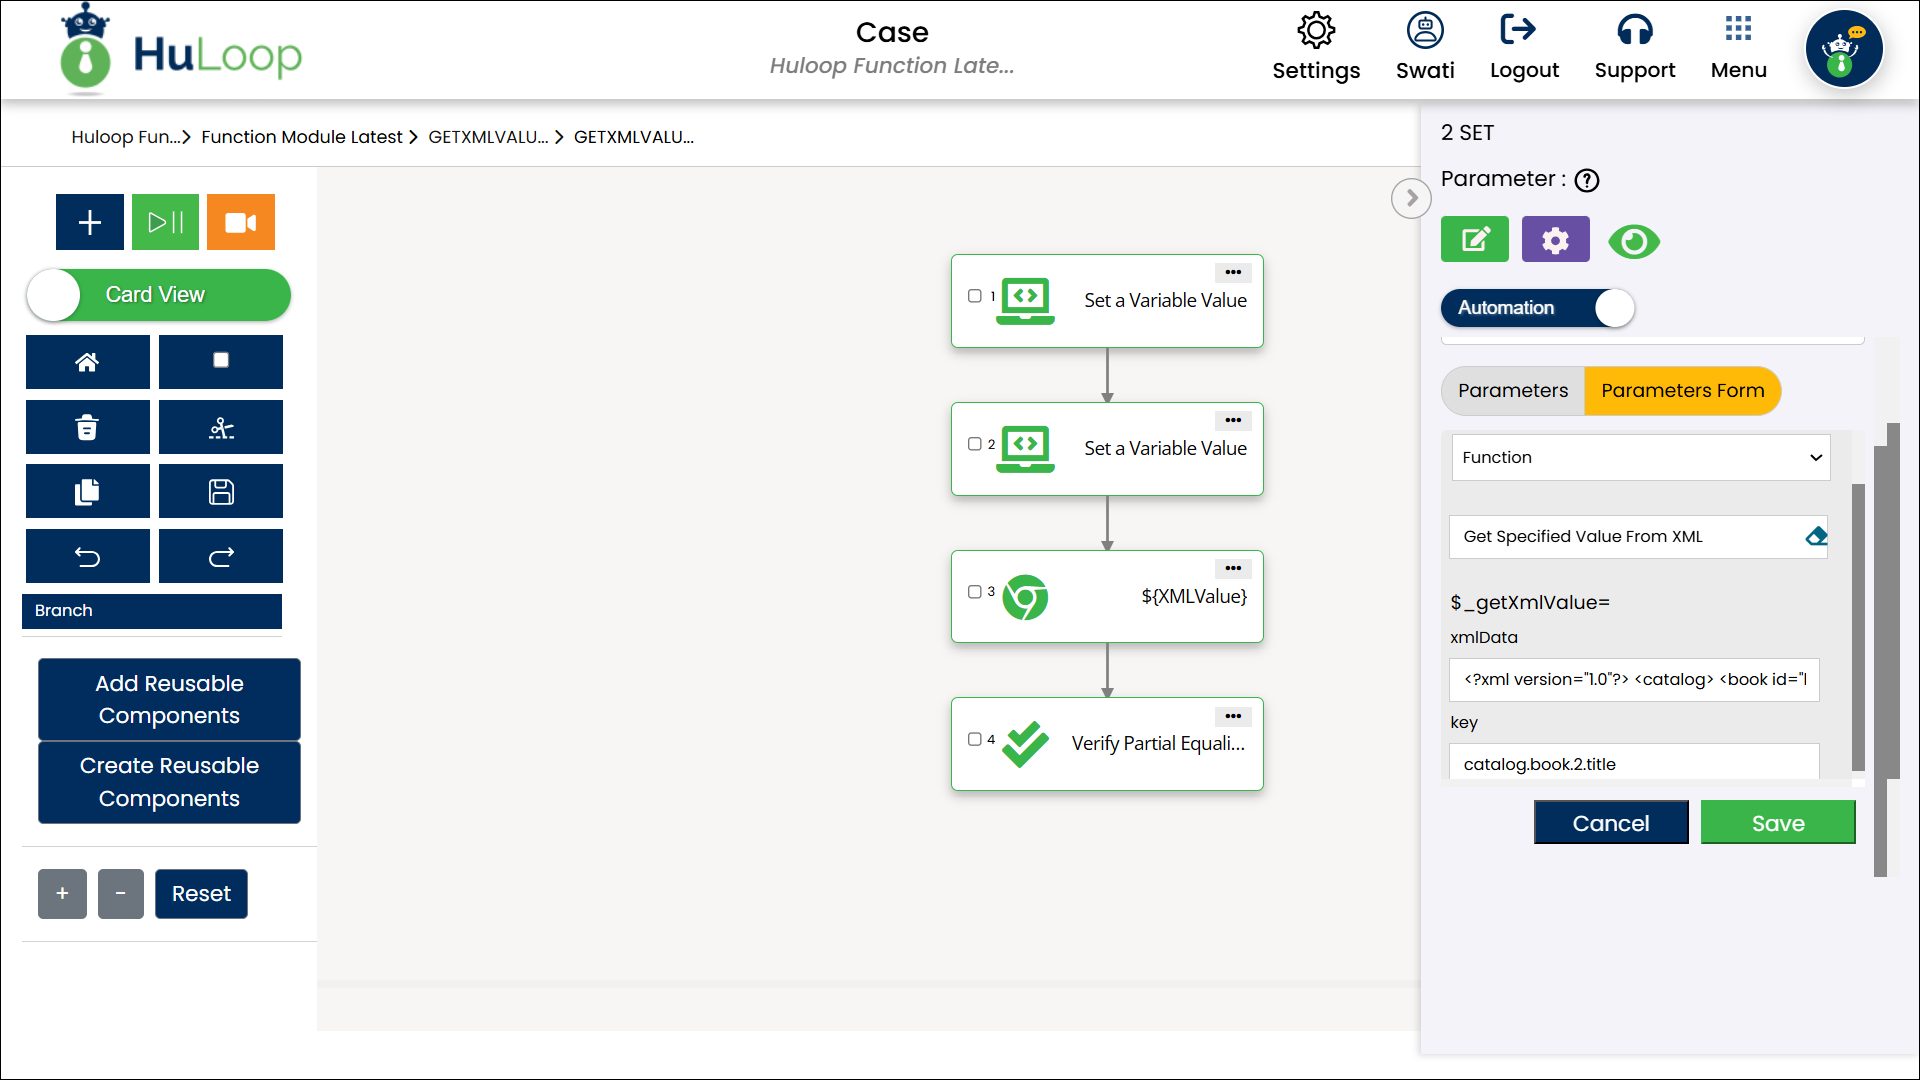Click the home icon button
The image size is (1920, 1080).
[87, 362]
